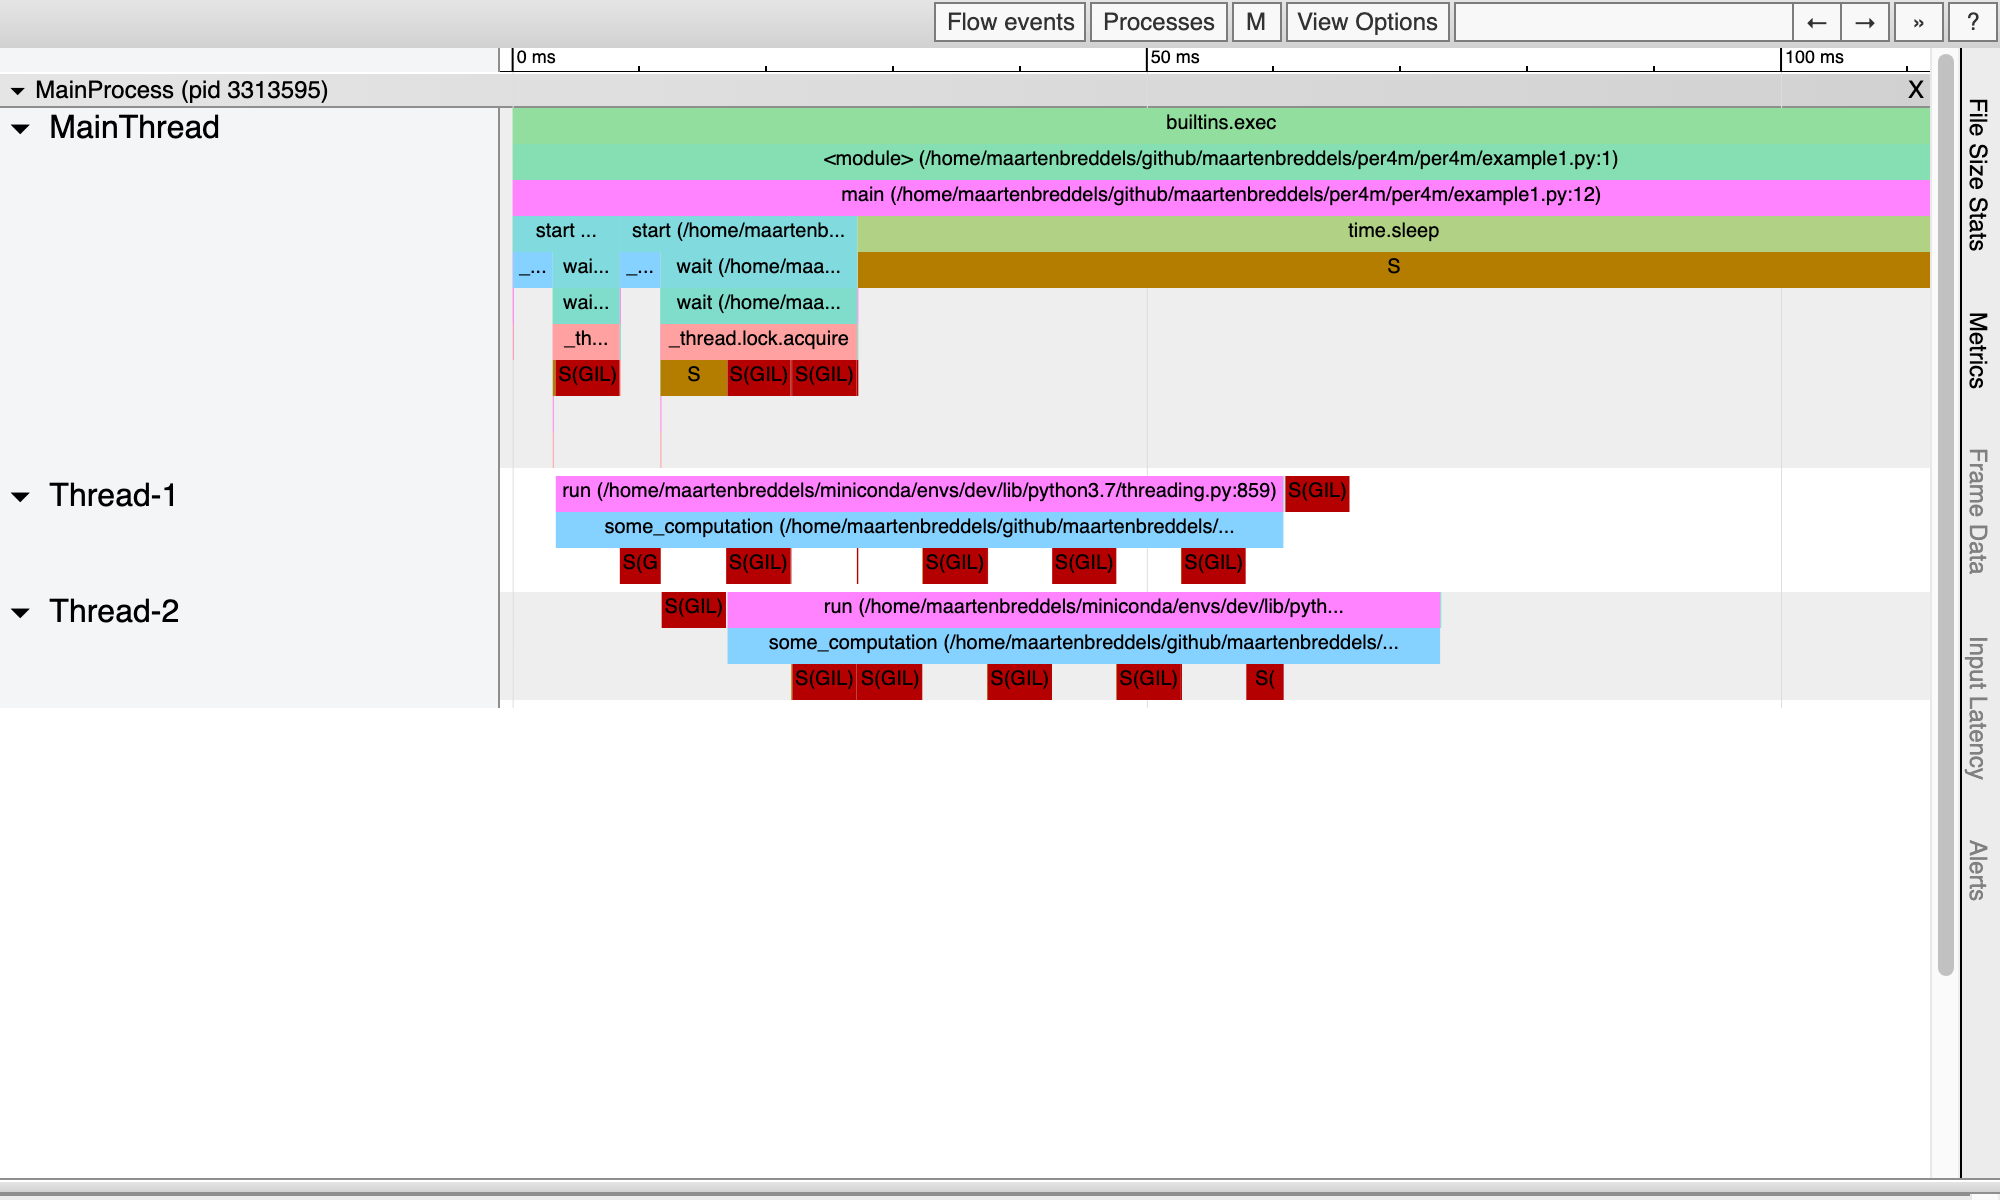
Task: Select the builtins.exec slice
Action: pos(1220,123)
